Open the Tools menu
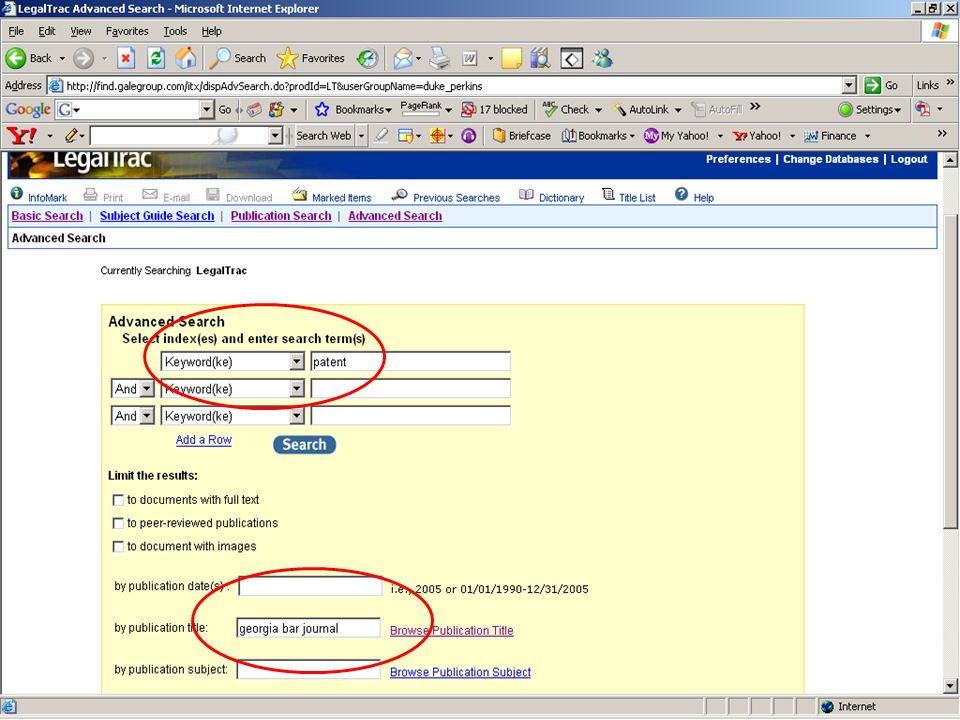The image size is (960, 720). point(175,31)
